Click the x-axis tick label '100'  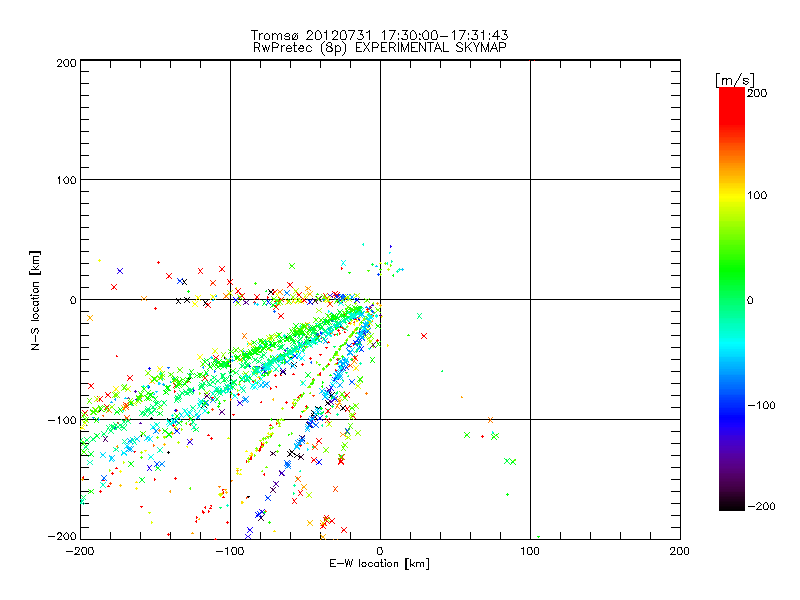[x=530, y=551]
